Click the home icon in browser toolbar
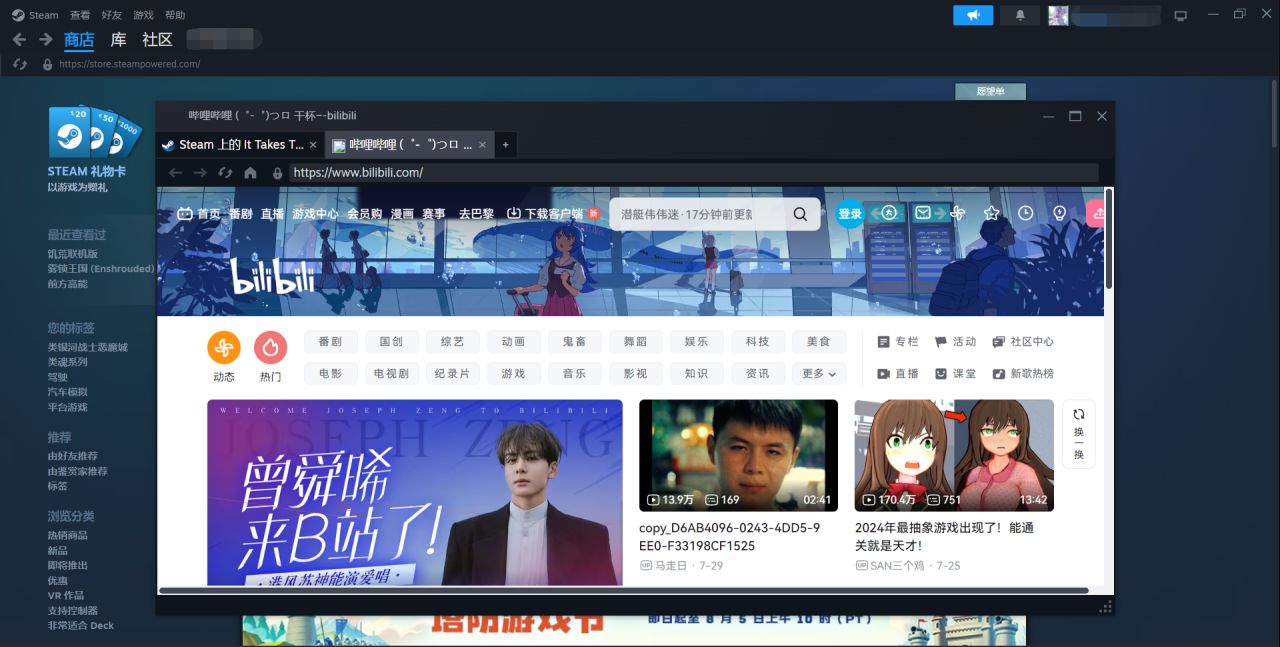 point(250,173)
